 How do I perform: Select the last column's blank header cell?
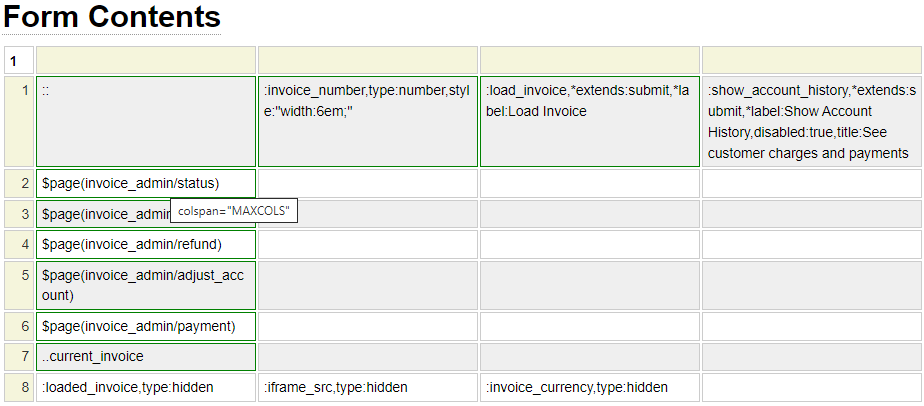pyautogui.click(x=811, y=60)
